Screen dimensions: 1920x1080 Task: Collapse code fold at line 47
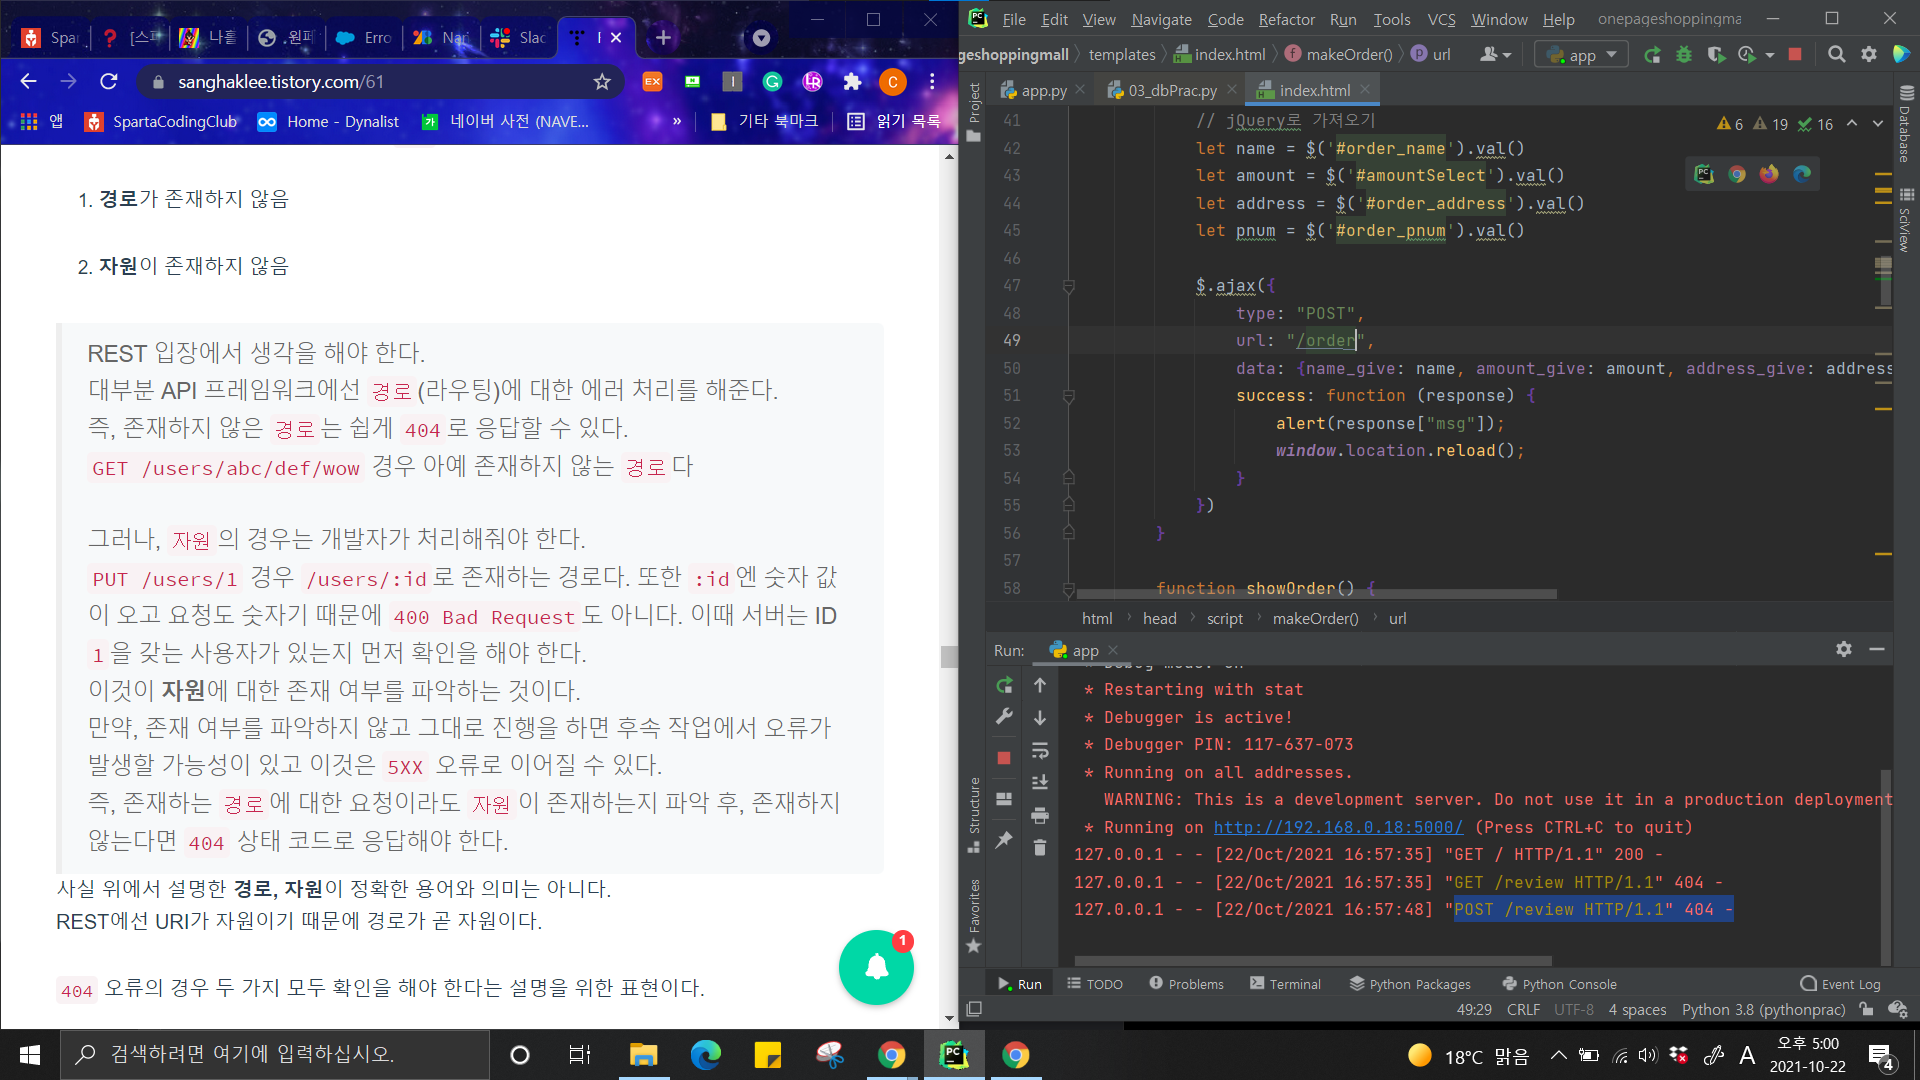pos(1068,287)
